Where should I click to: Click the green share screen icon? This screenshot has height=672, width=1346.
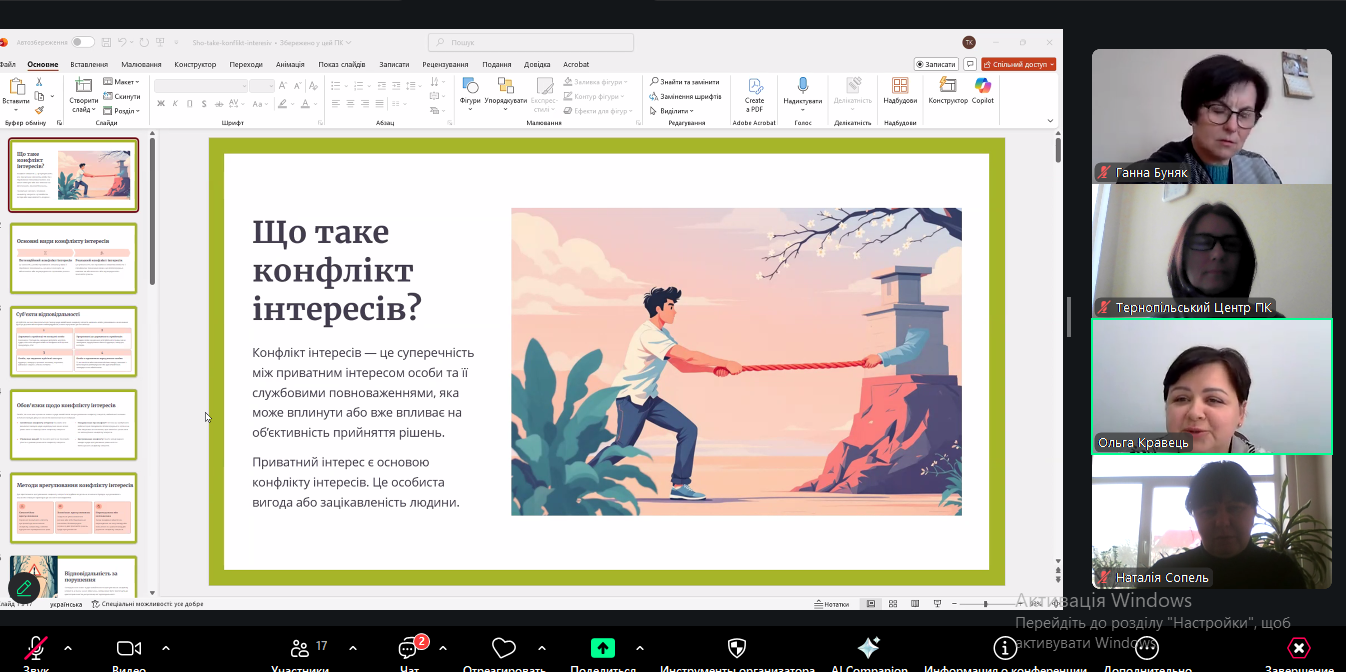(602, 648)
